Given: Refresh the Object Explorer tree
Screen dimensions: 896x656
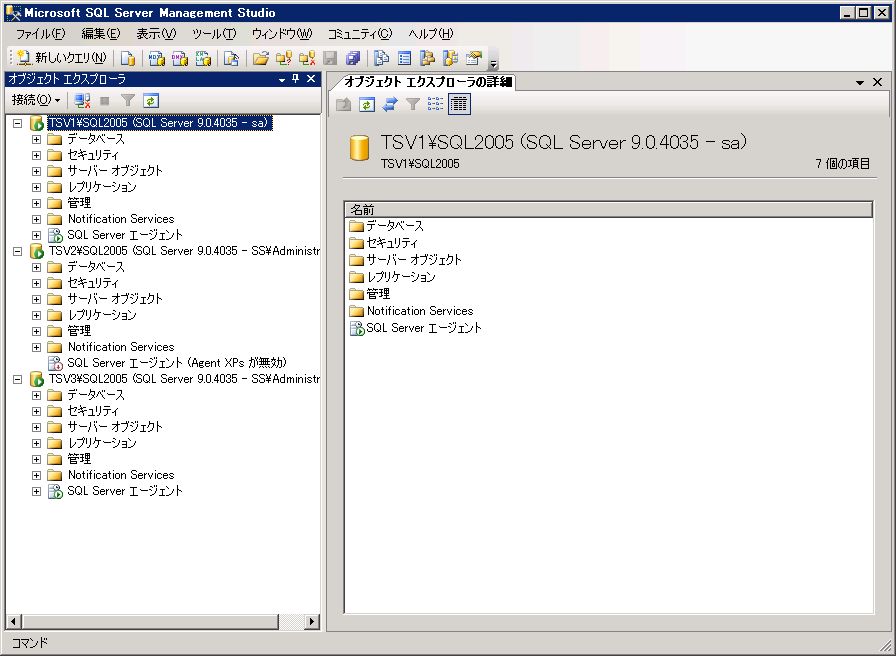Looking at the screenshot, I should tap(150, 101).
